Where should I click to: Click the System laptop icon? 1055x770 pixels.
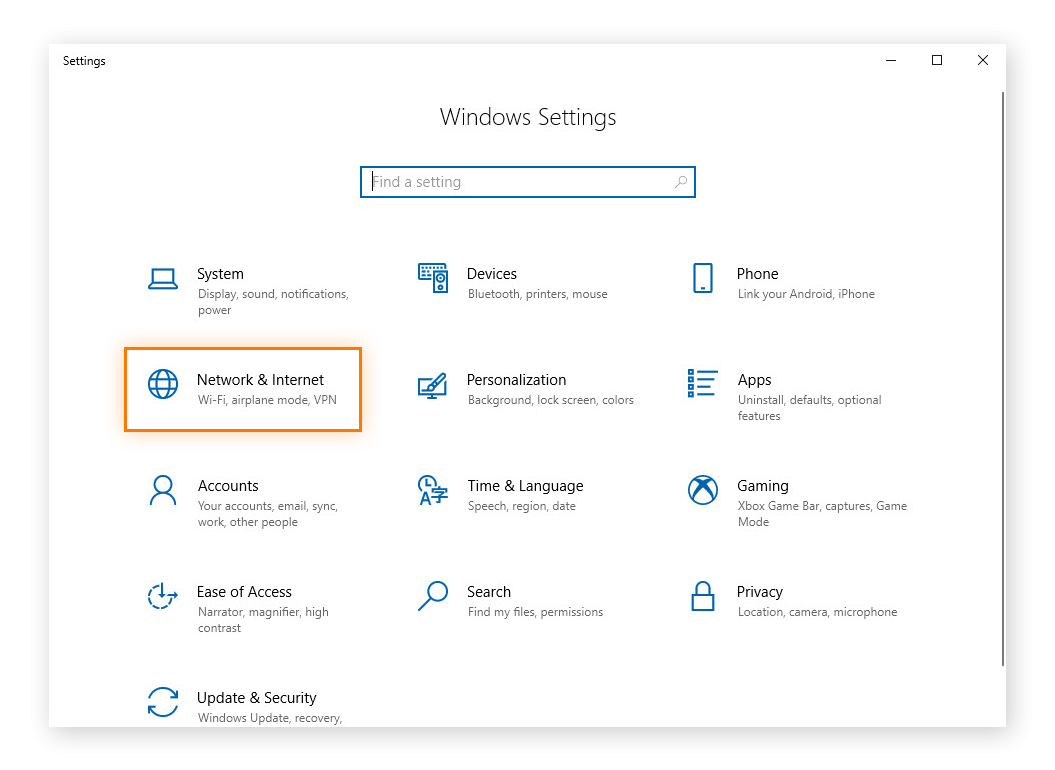pos(163,279)
